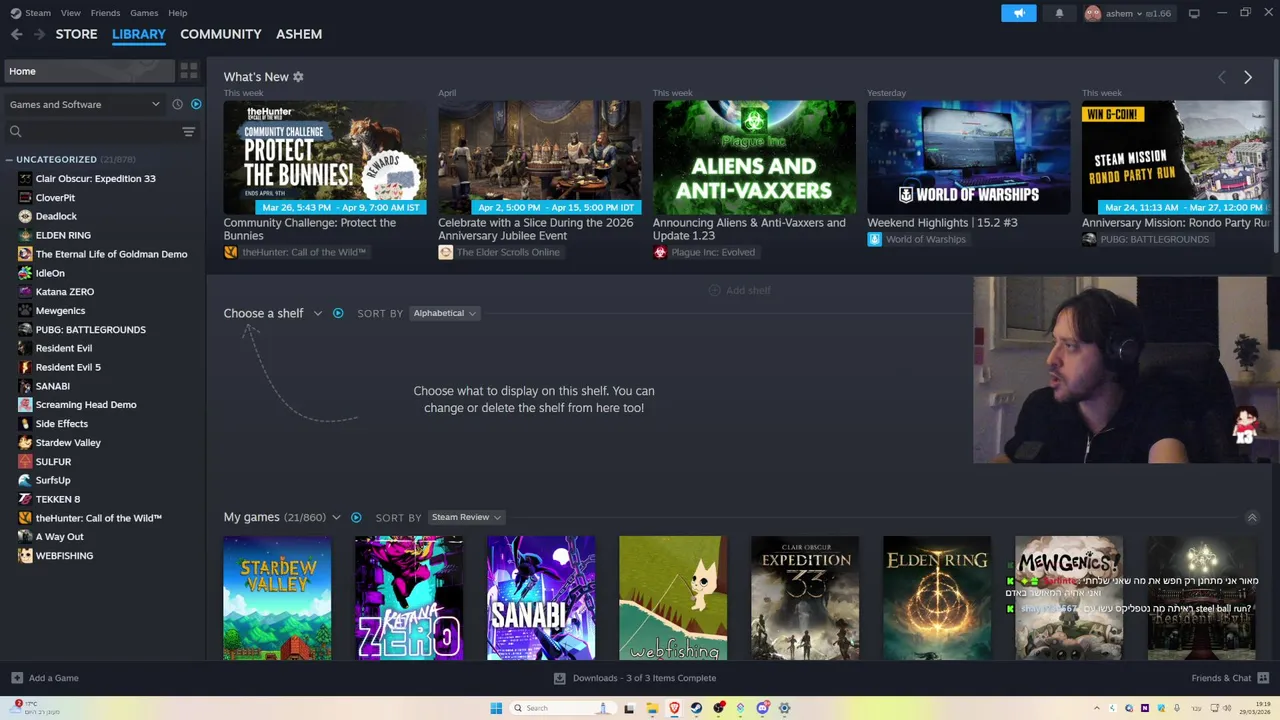Open the Help menu
The height and width of the screenshot is (720, 1280).
(178, 13)
